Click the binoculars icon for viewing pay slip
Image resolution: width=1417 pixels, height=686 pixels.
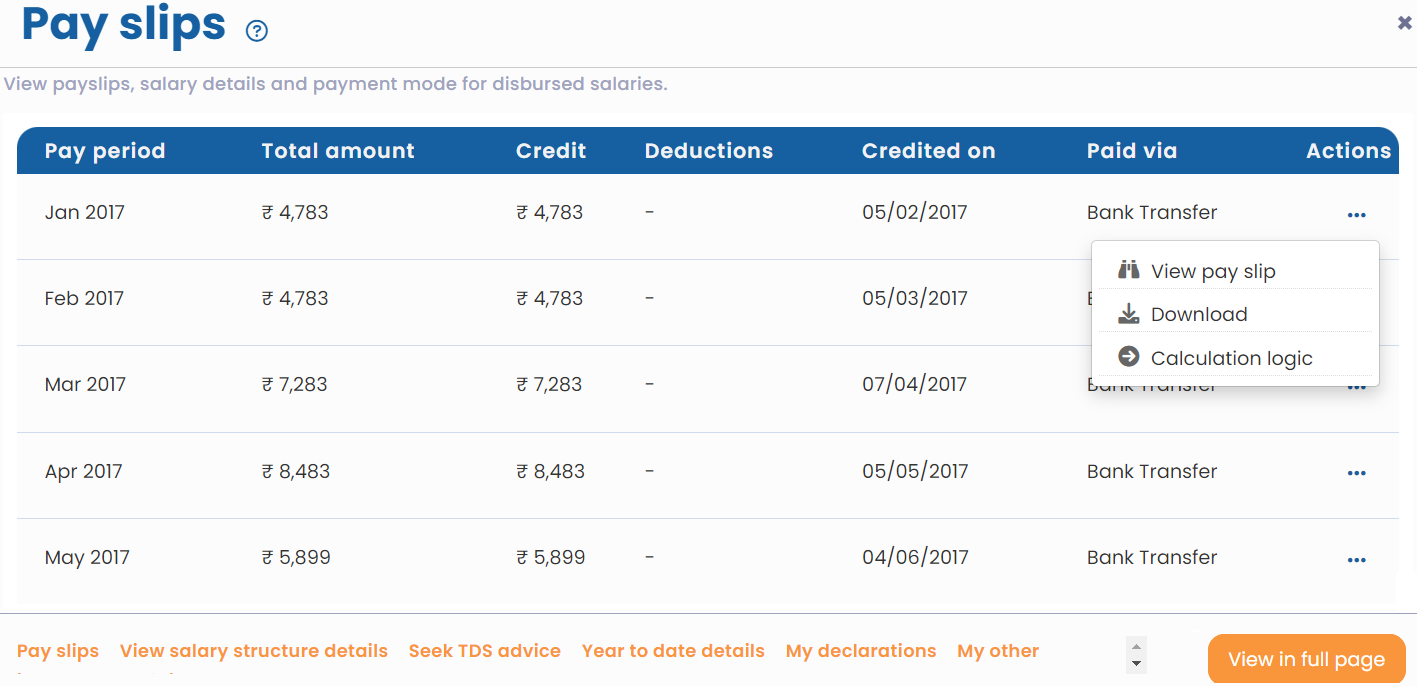pos(1128,269)
